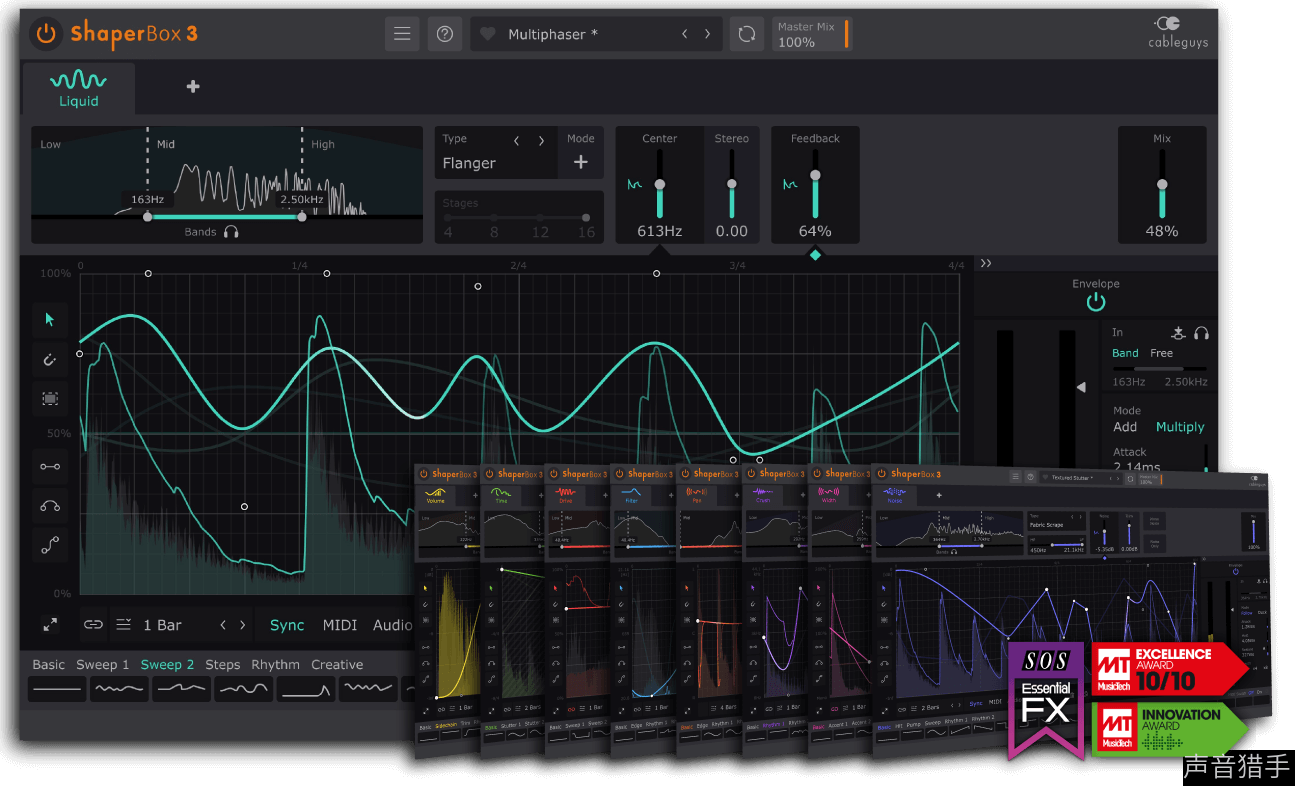Image resolution: width=1300 pixels, height=786 pixels.
Task: Open the Rhythm wave presets tab
Action: pyautogui.click(x=276, y=664)
